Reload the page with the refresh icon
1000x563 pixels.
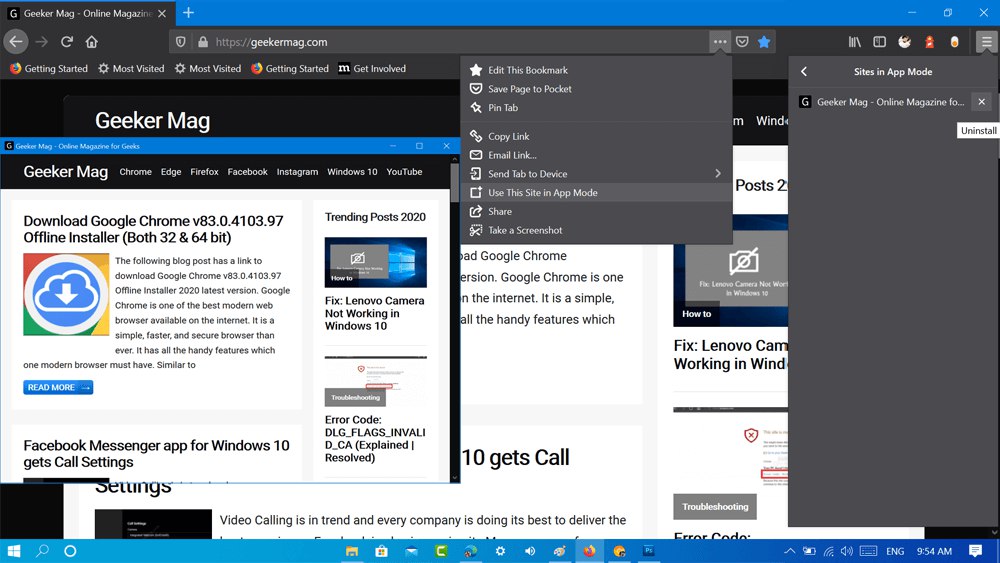pyautogui.click(x=66, y=42)
